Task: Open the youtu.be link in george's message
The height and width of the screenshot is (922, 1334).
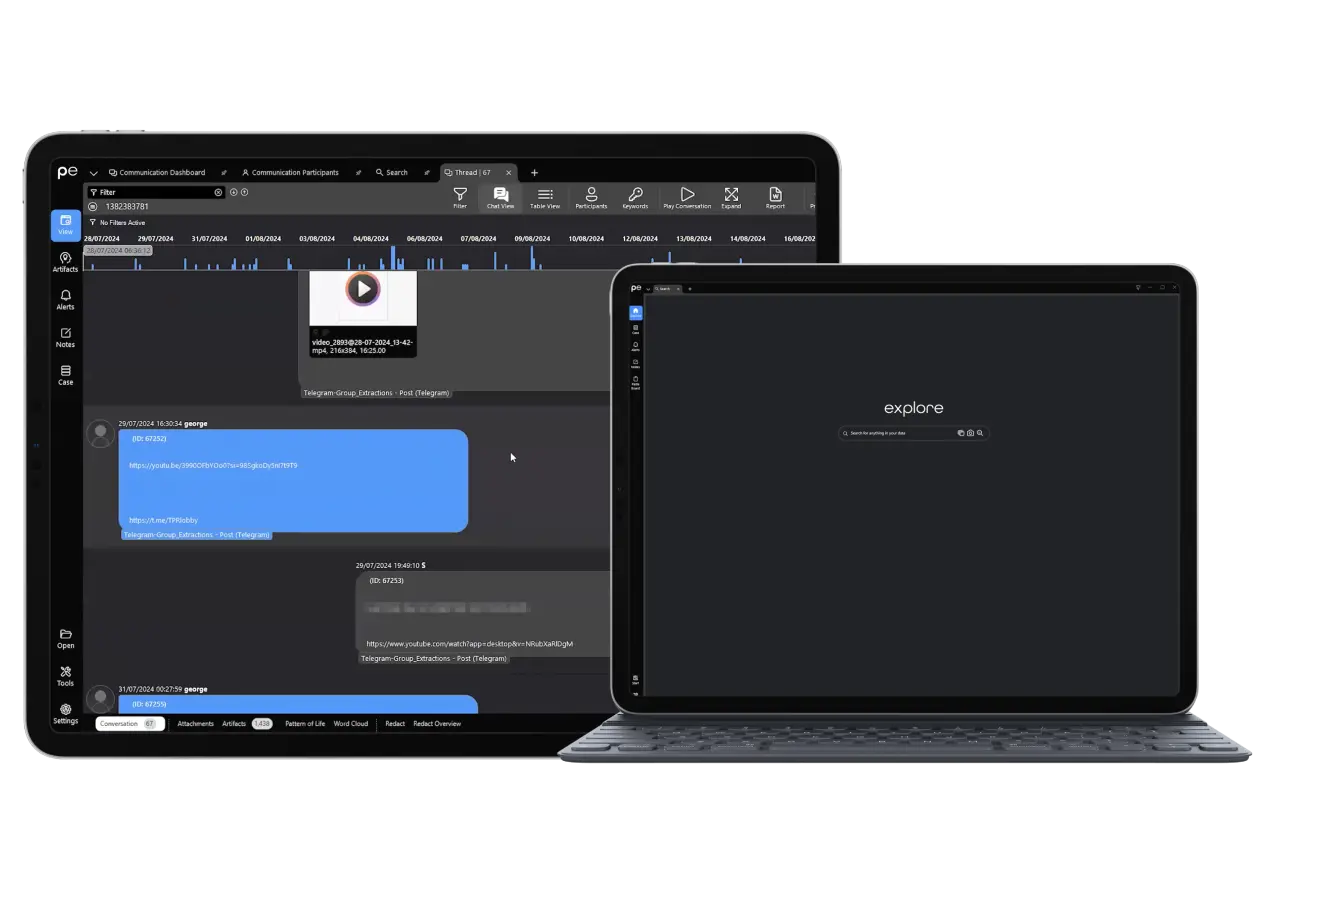Action: [x=213, y=466]
